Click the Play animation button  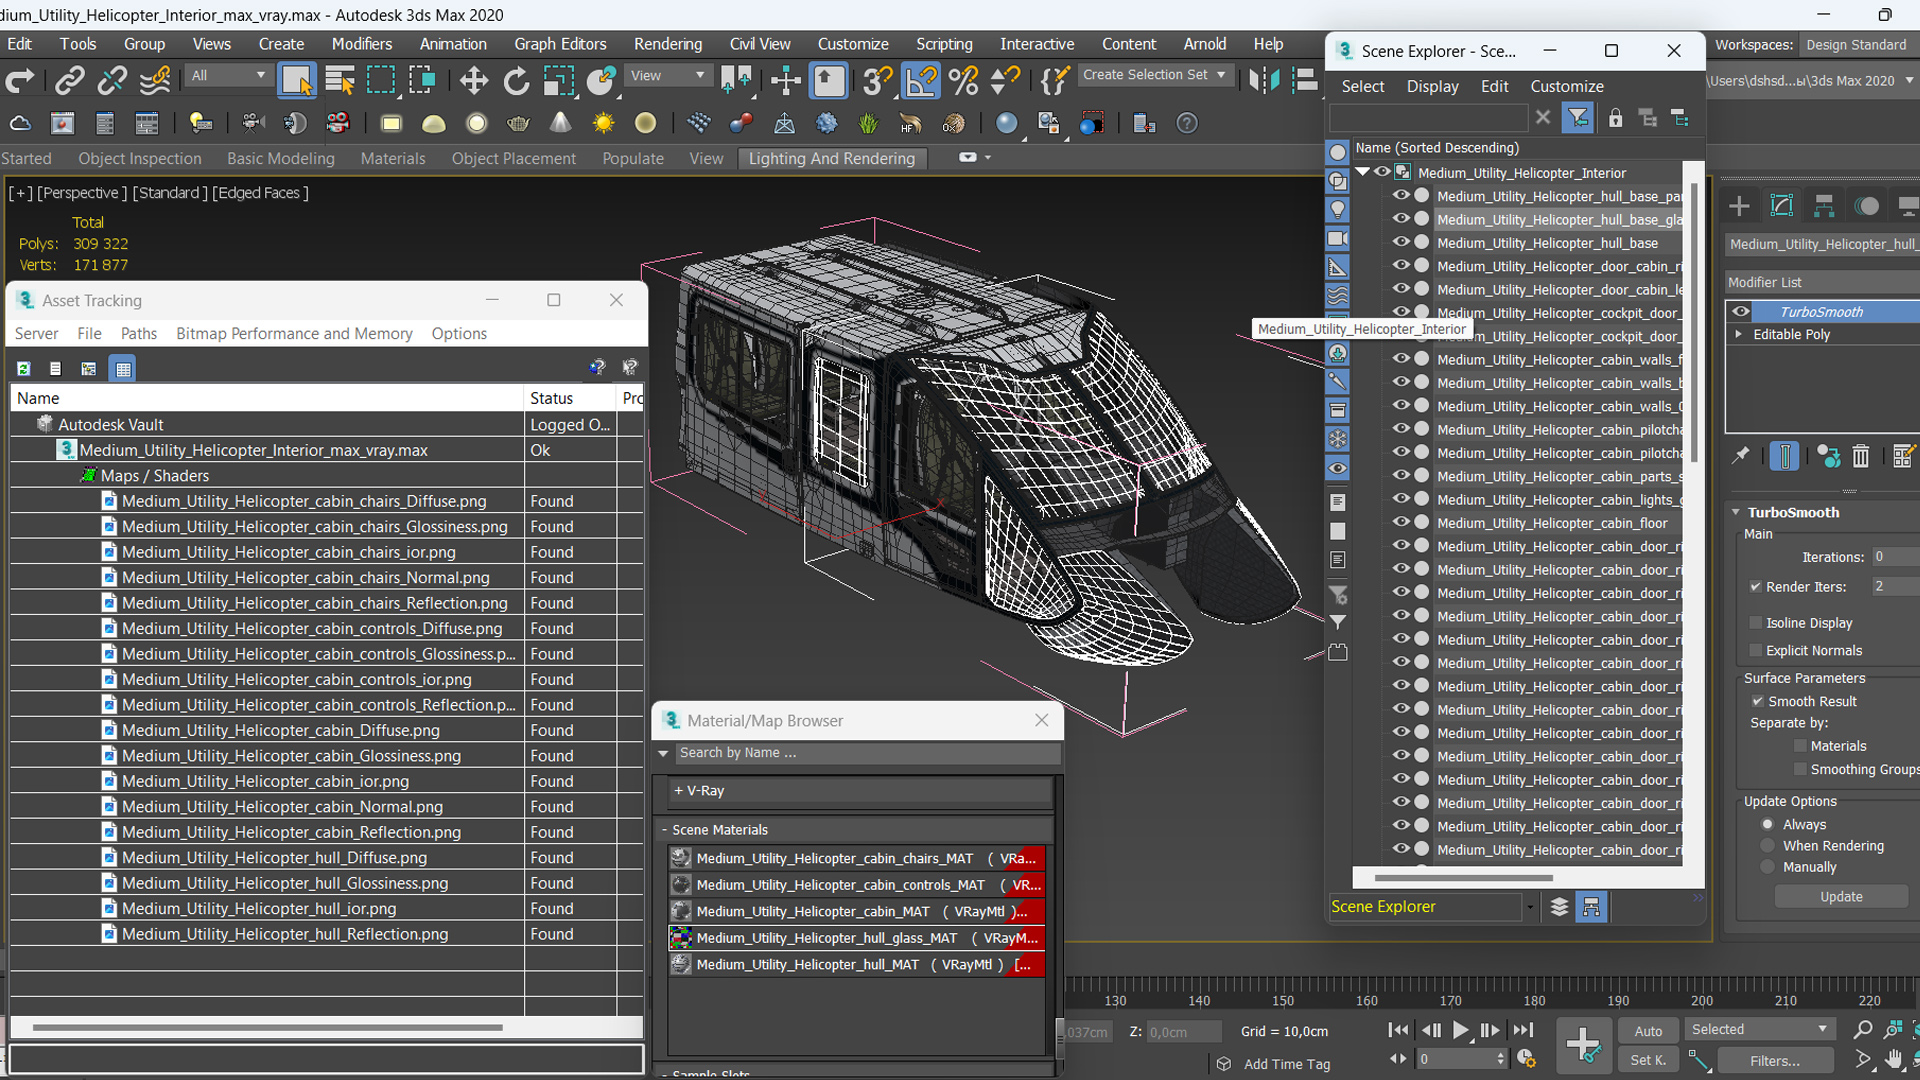coord(1460,1030)
